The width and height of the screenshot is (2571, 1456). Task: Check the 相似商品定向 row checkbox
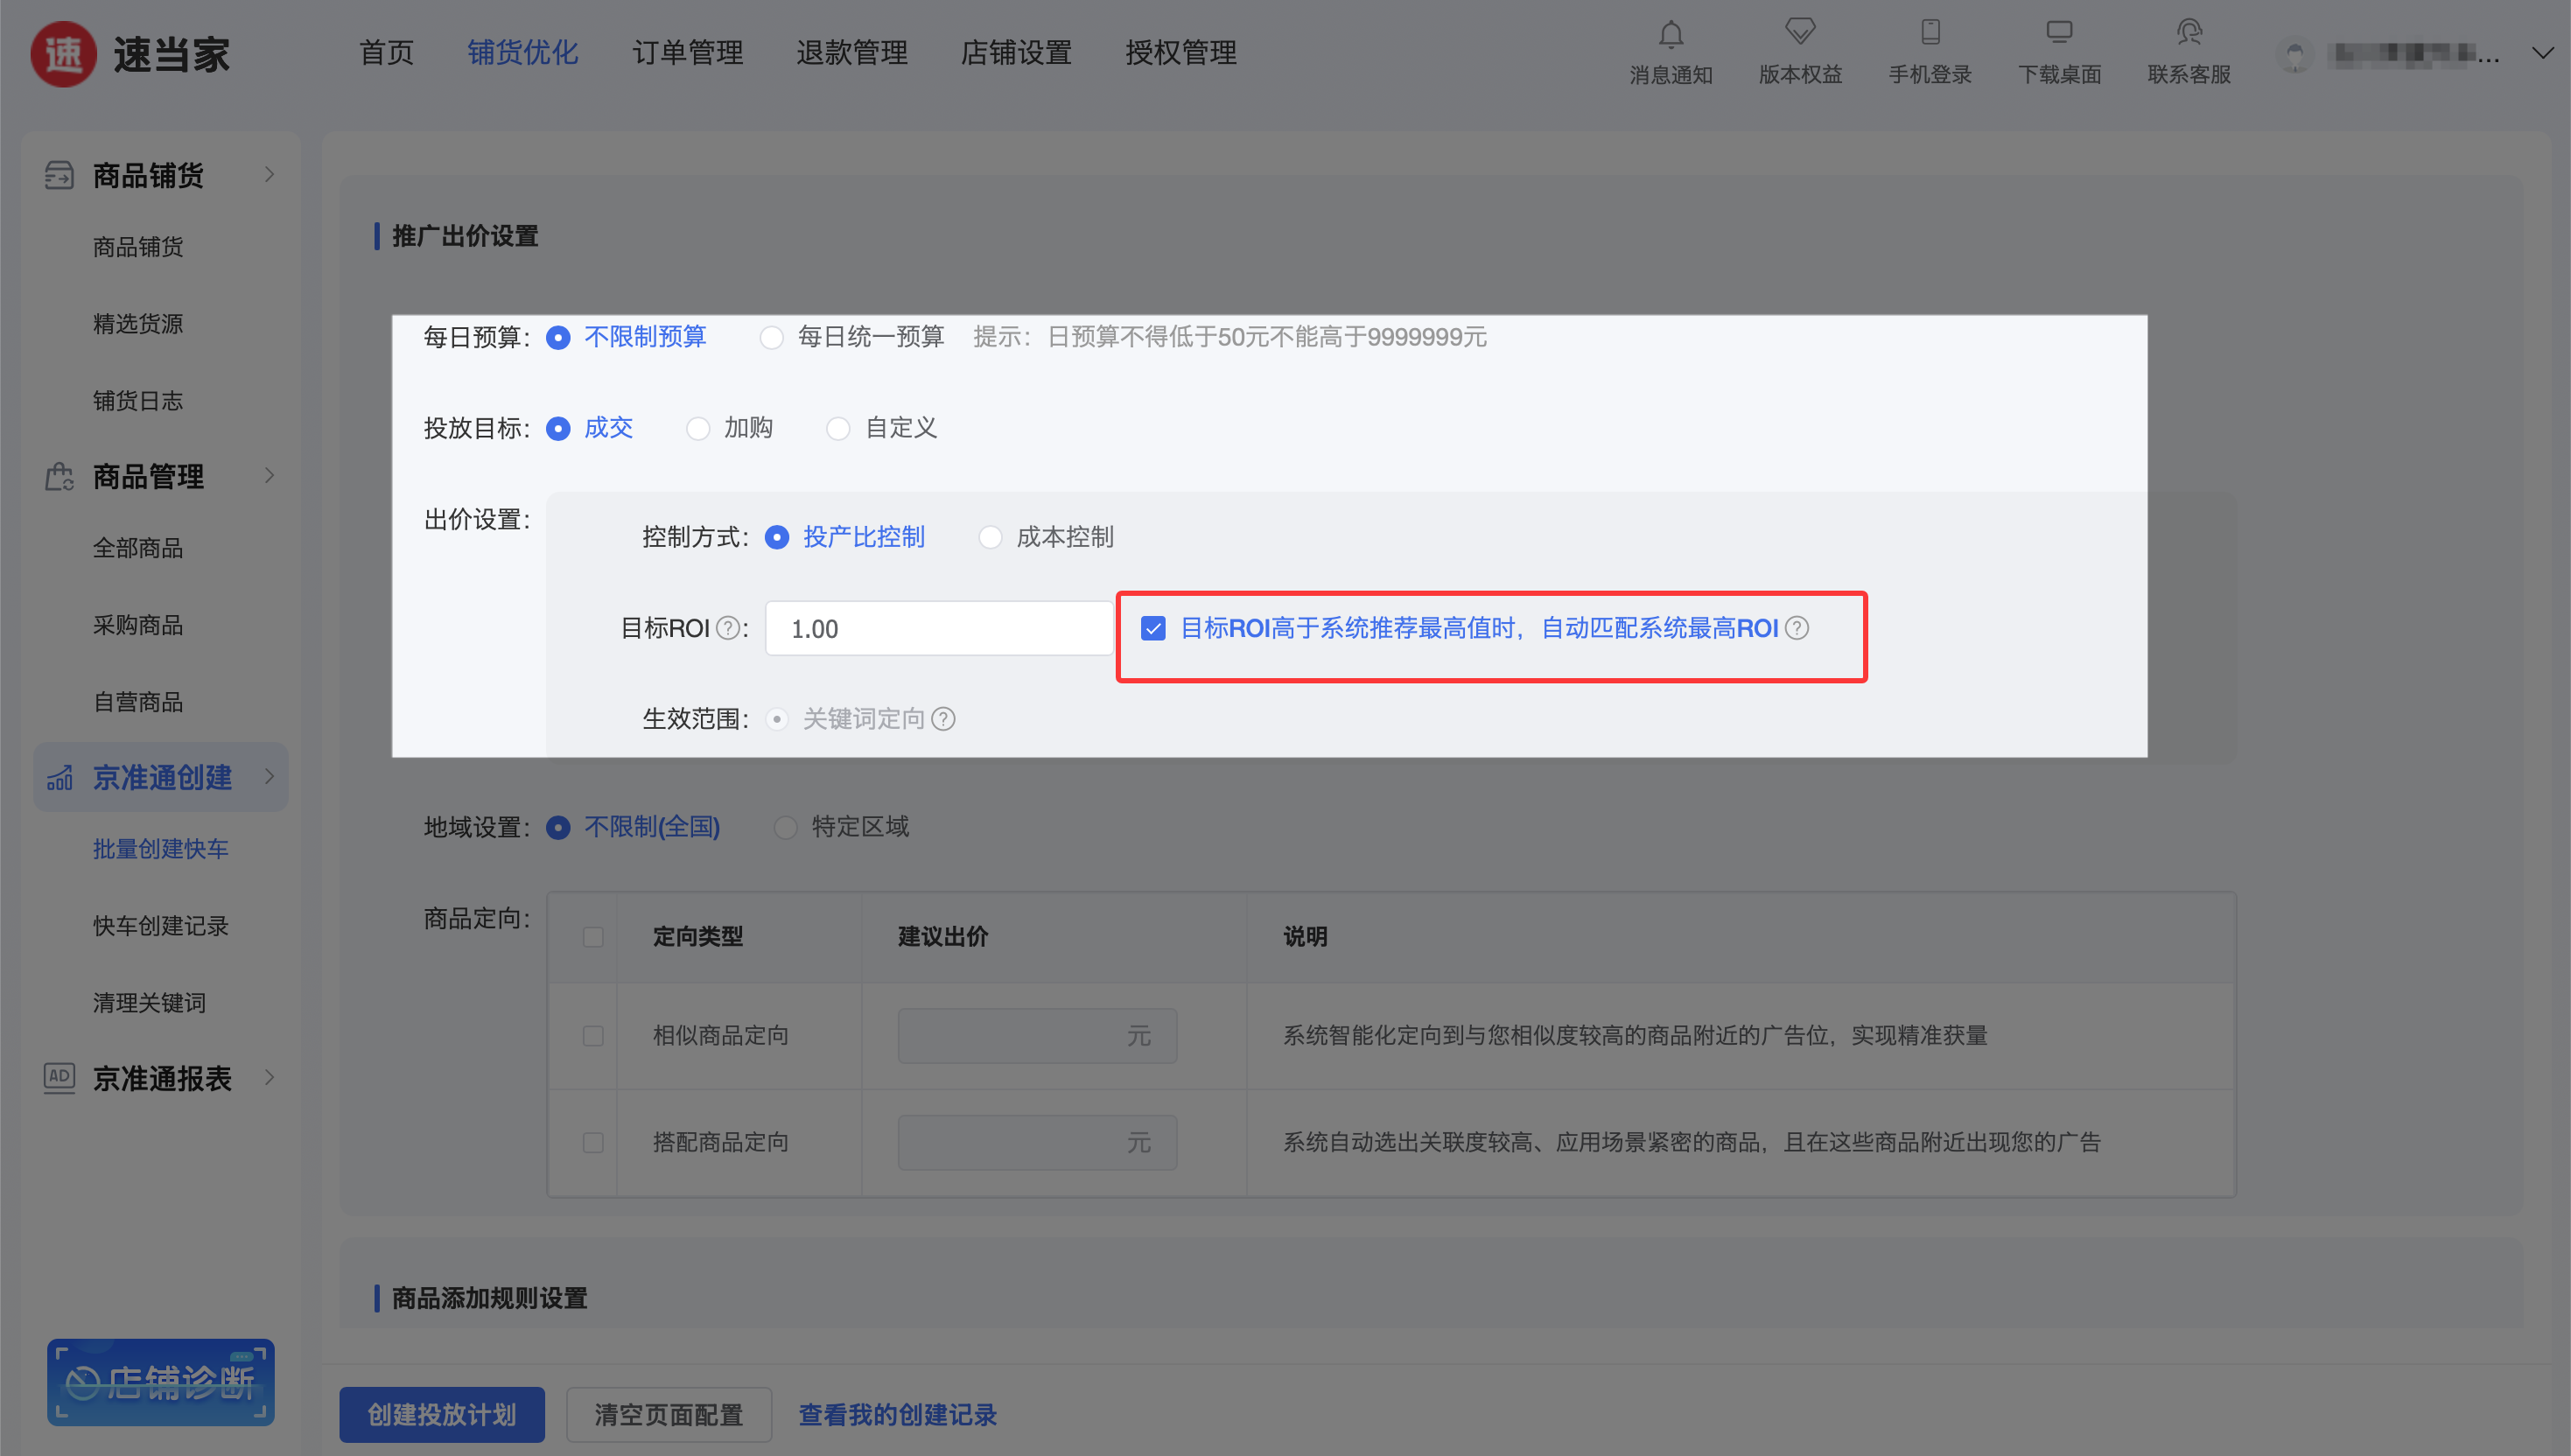tap(593, 1036)
